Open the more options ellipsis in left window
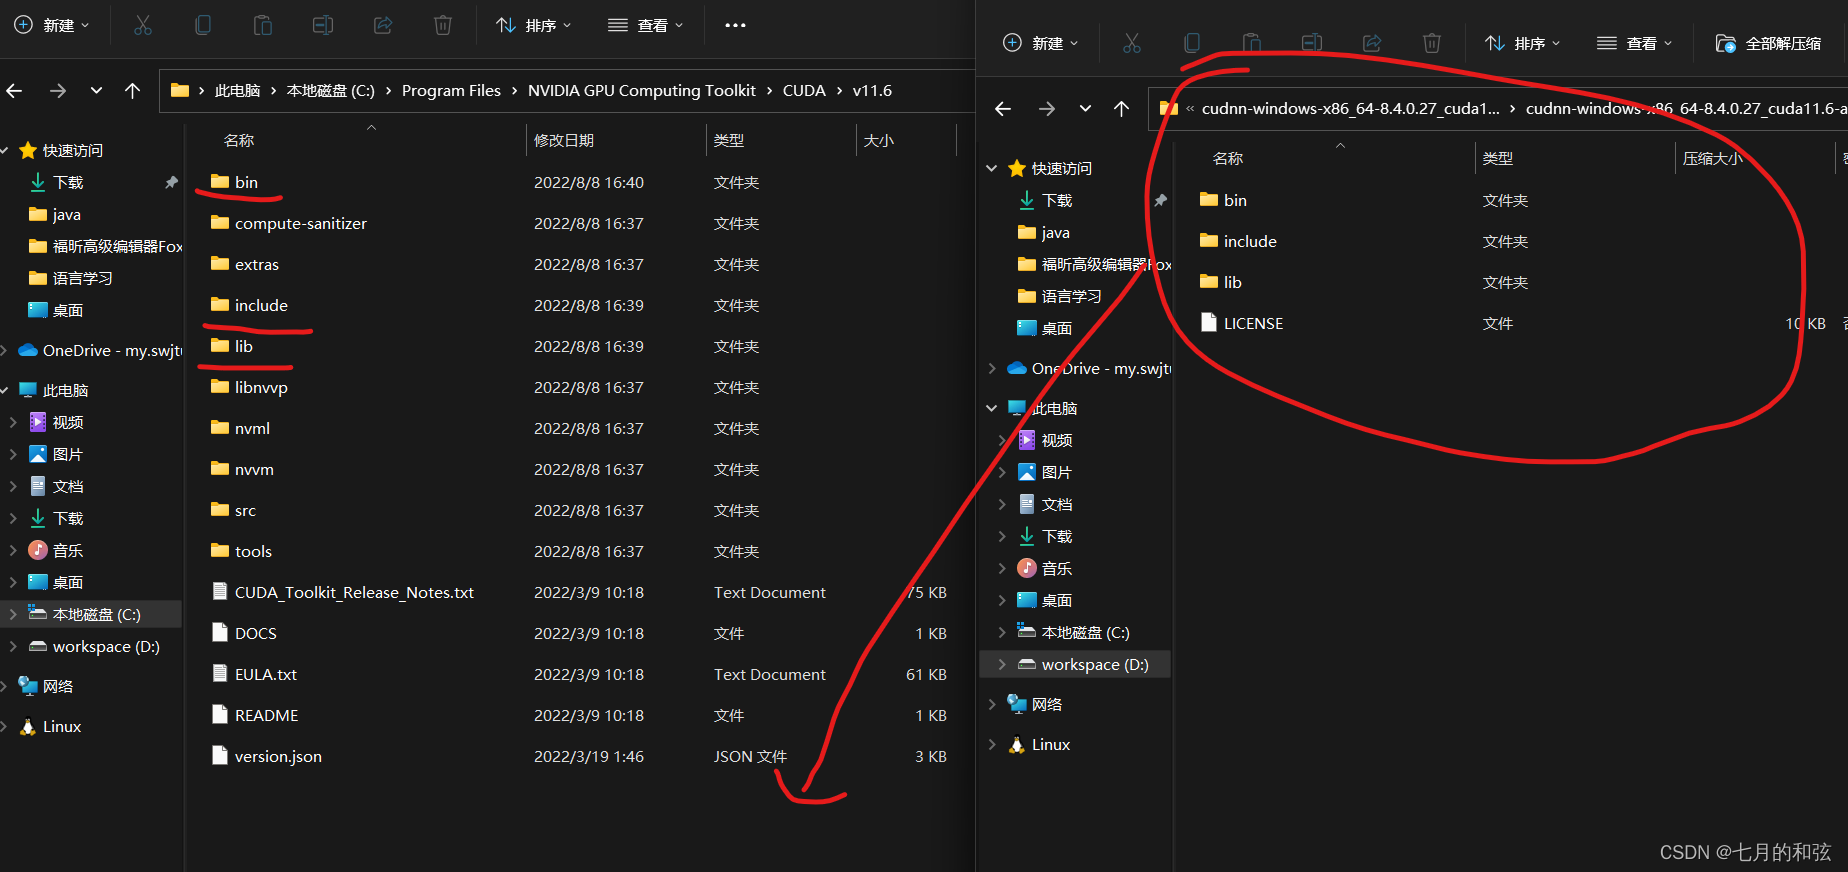 [735, 25]
